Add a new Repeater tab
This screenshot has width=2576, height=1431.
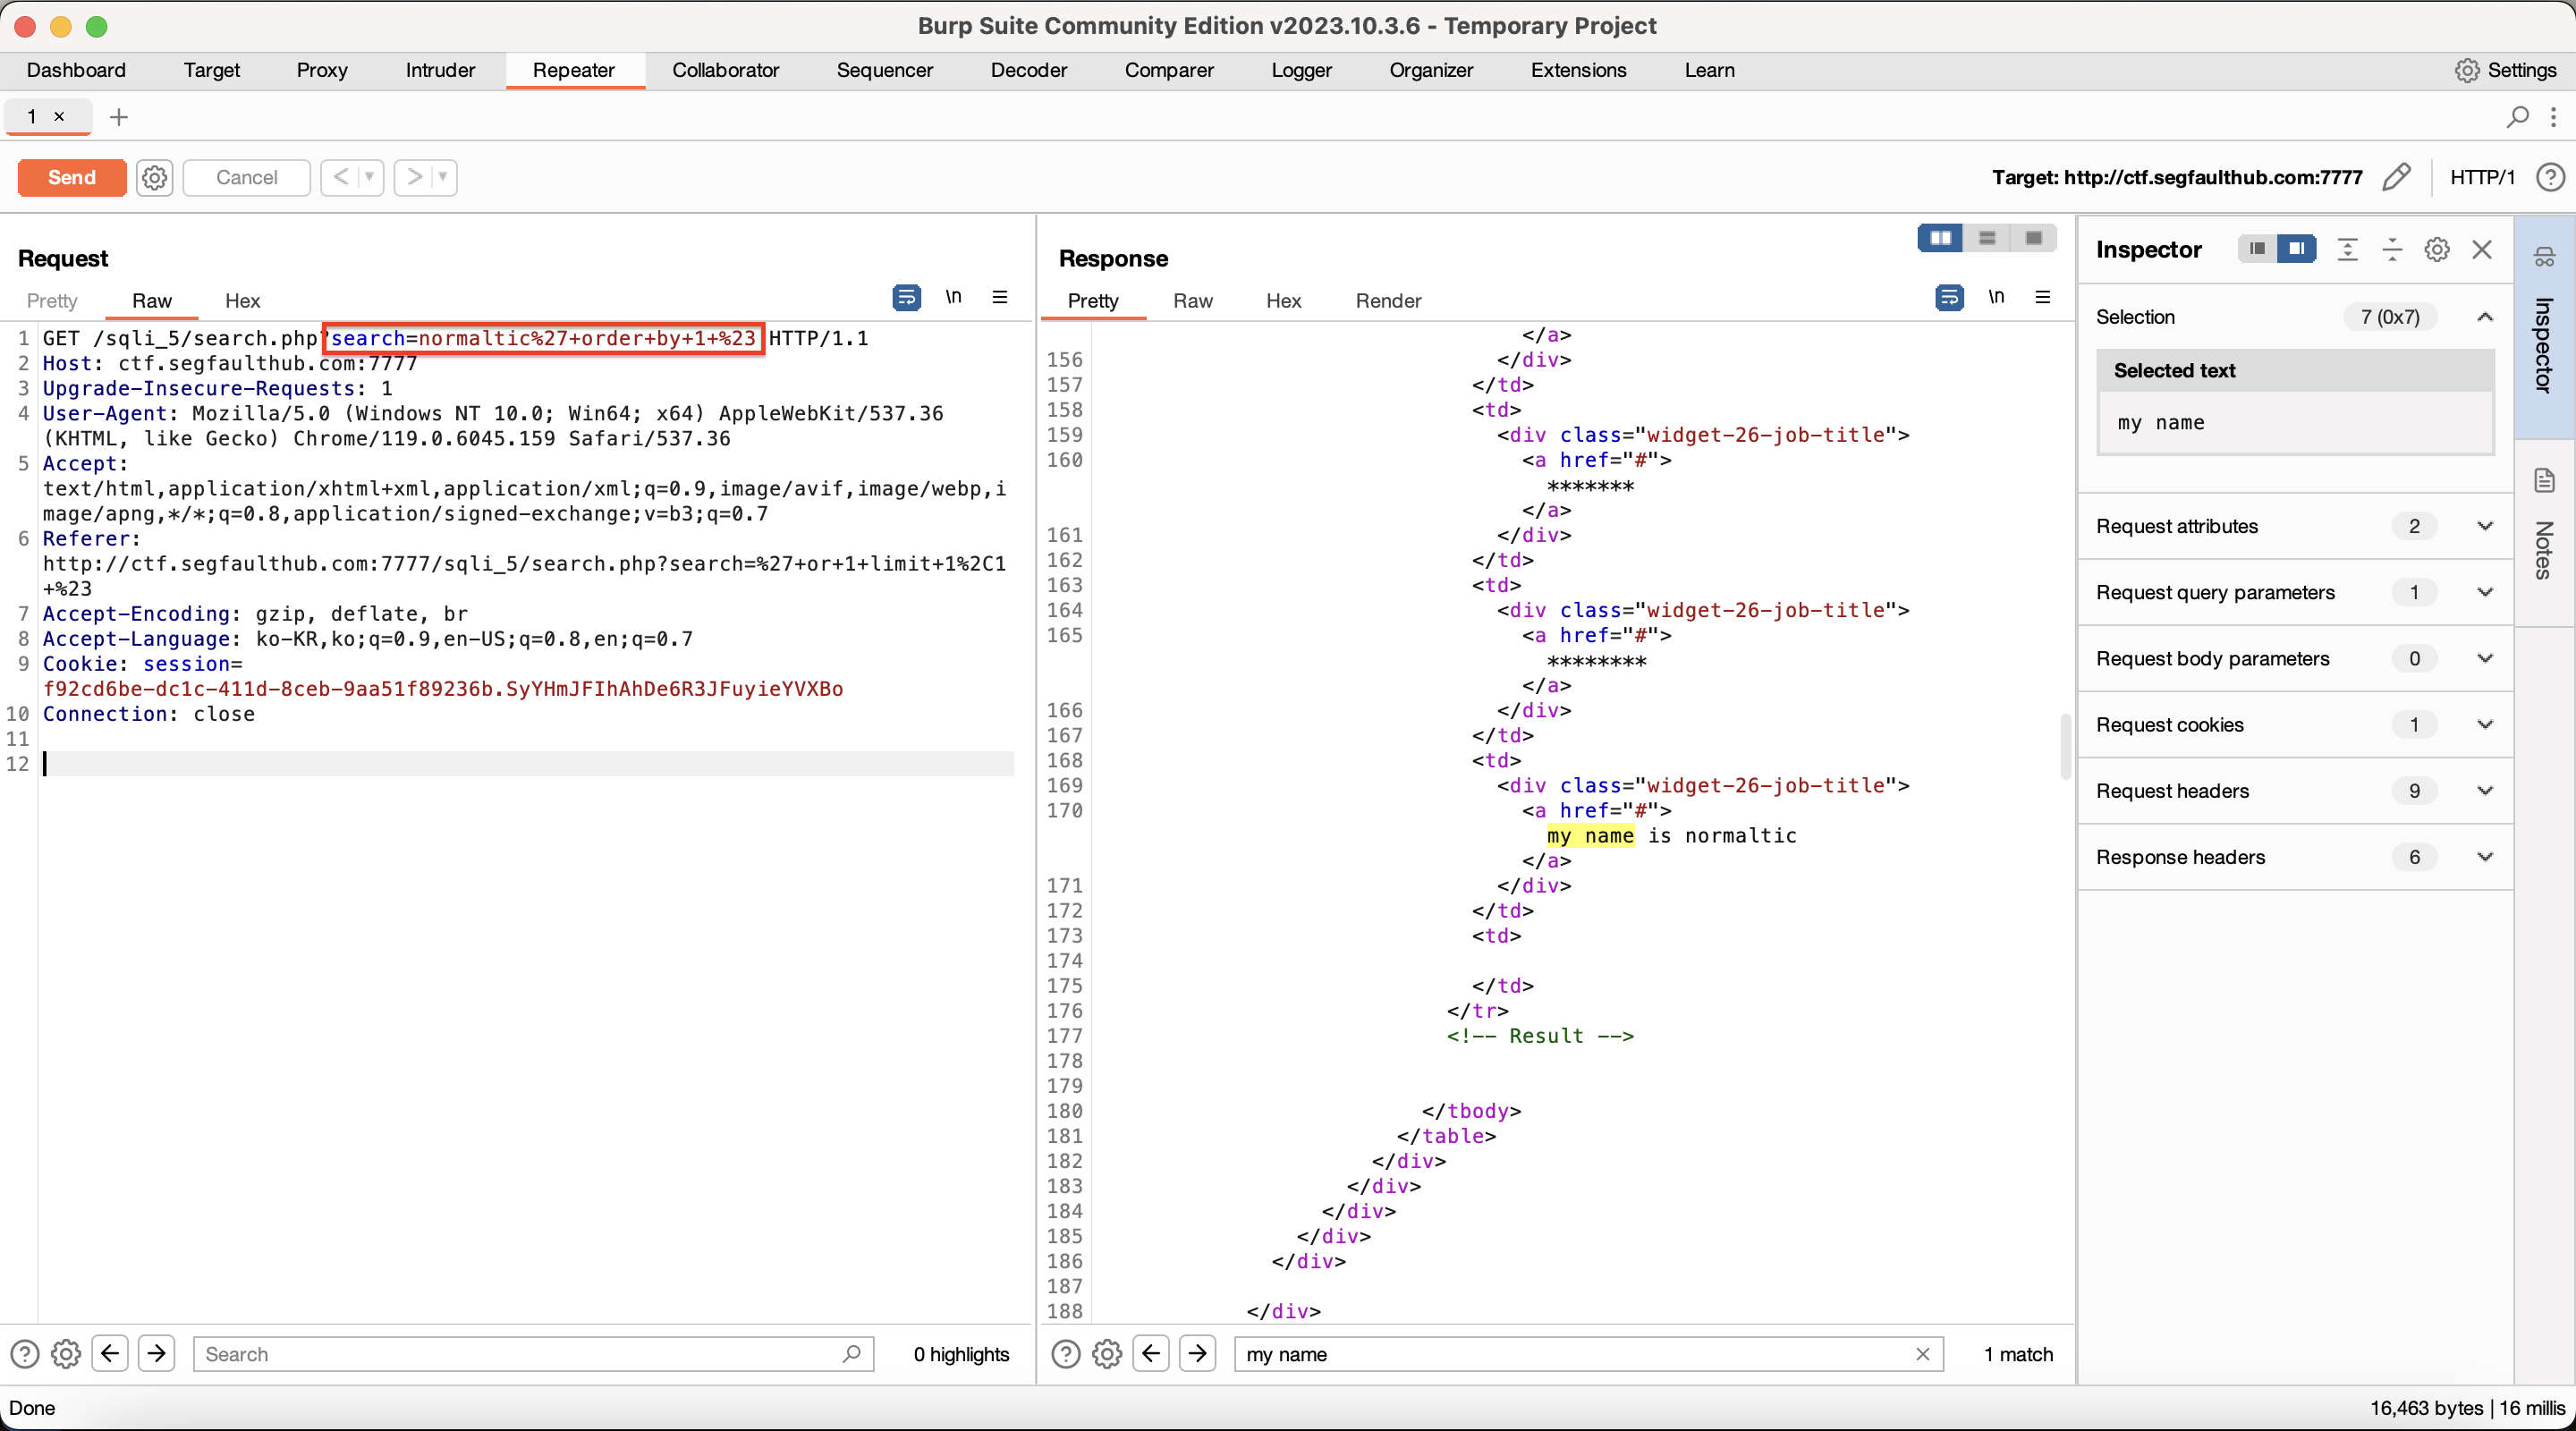click(x=119, y=117)
